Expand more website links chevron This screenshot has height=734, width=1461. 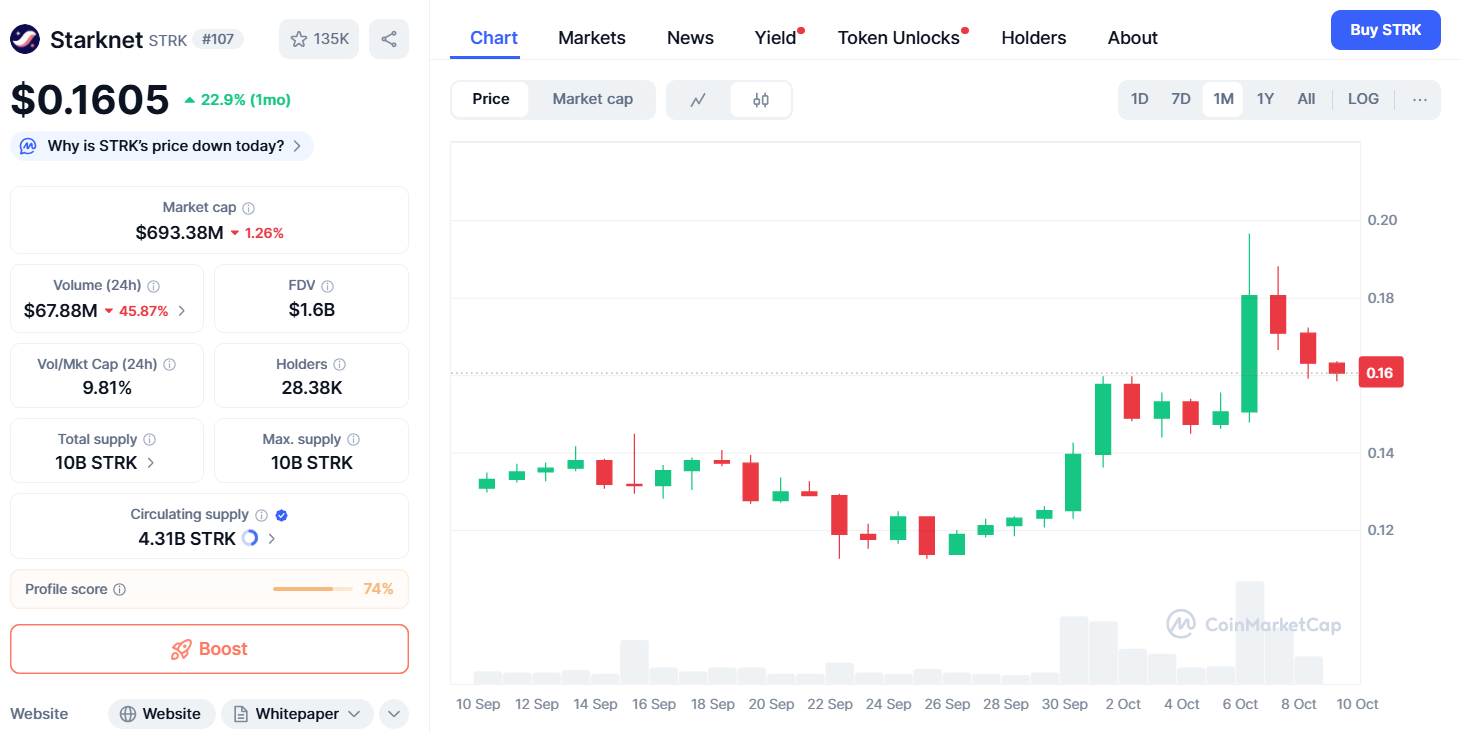click(x=394, y=714)
